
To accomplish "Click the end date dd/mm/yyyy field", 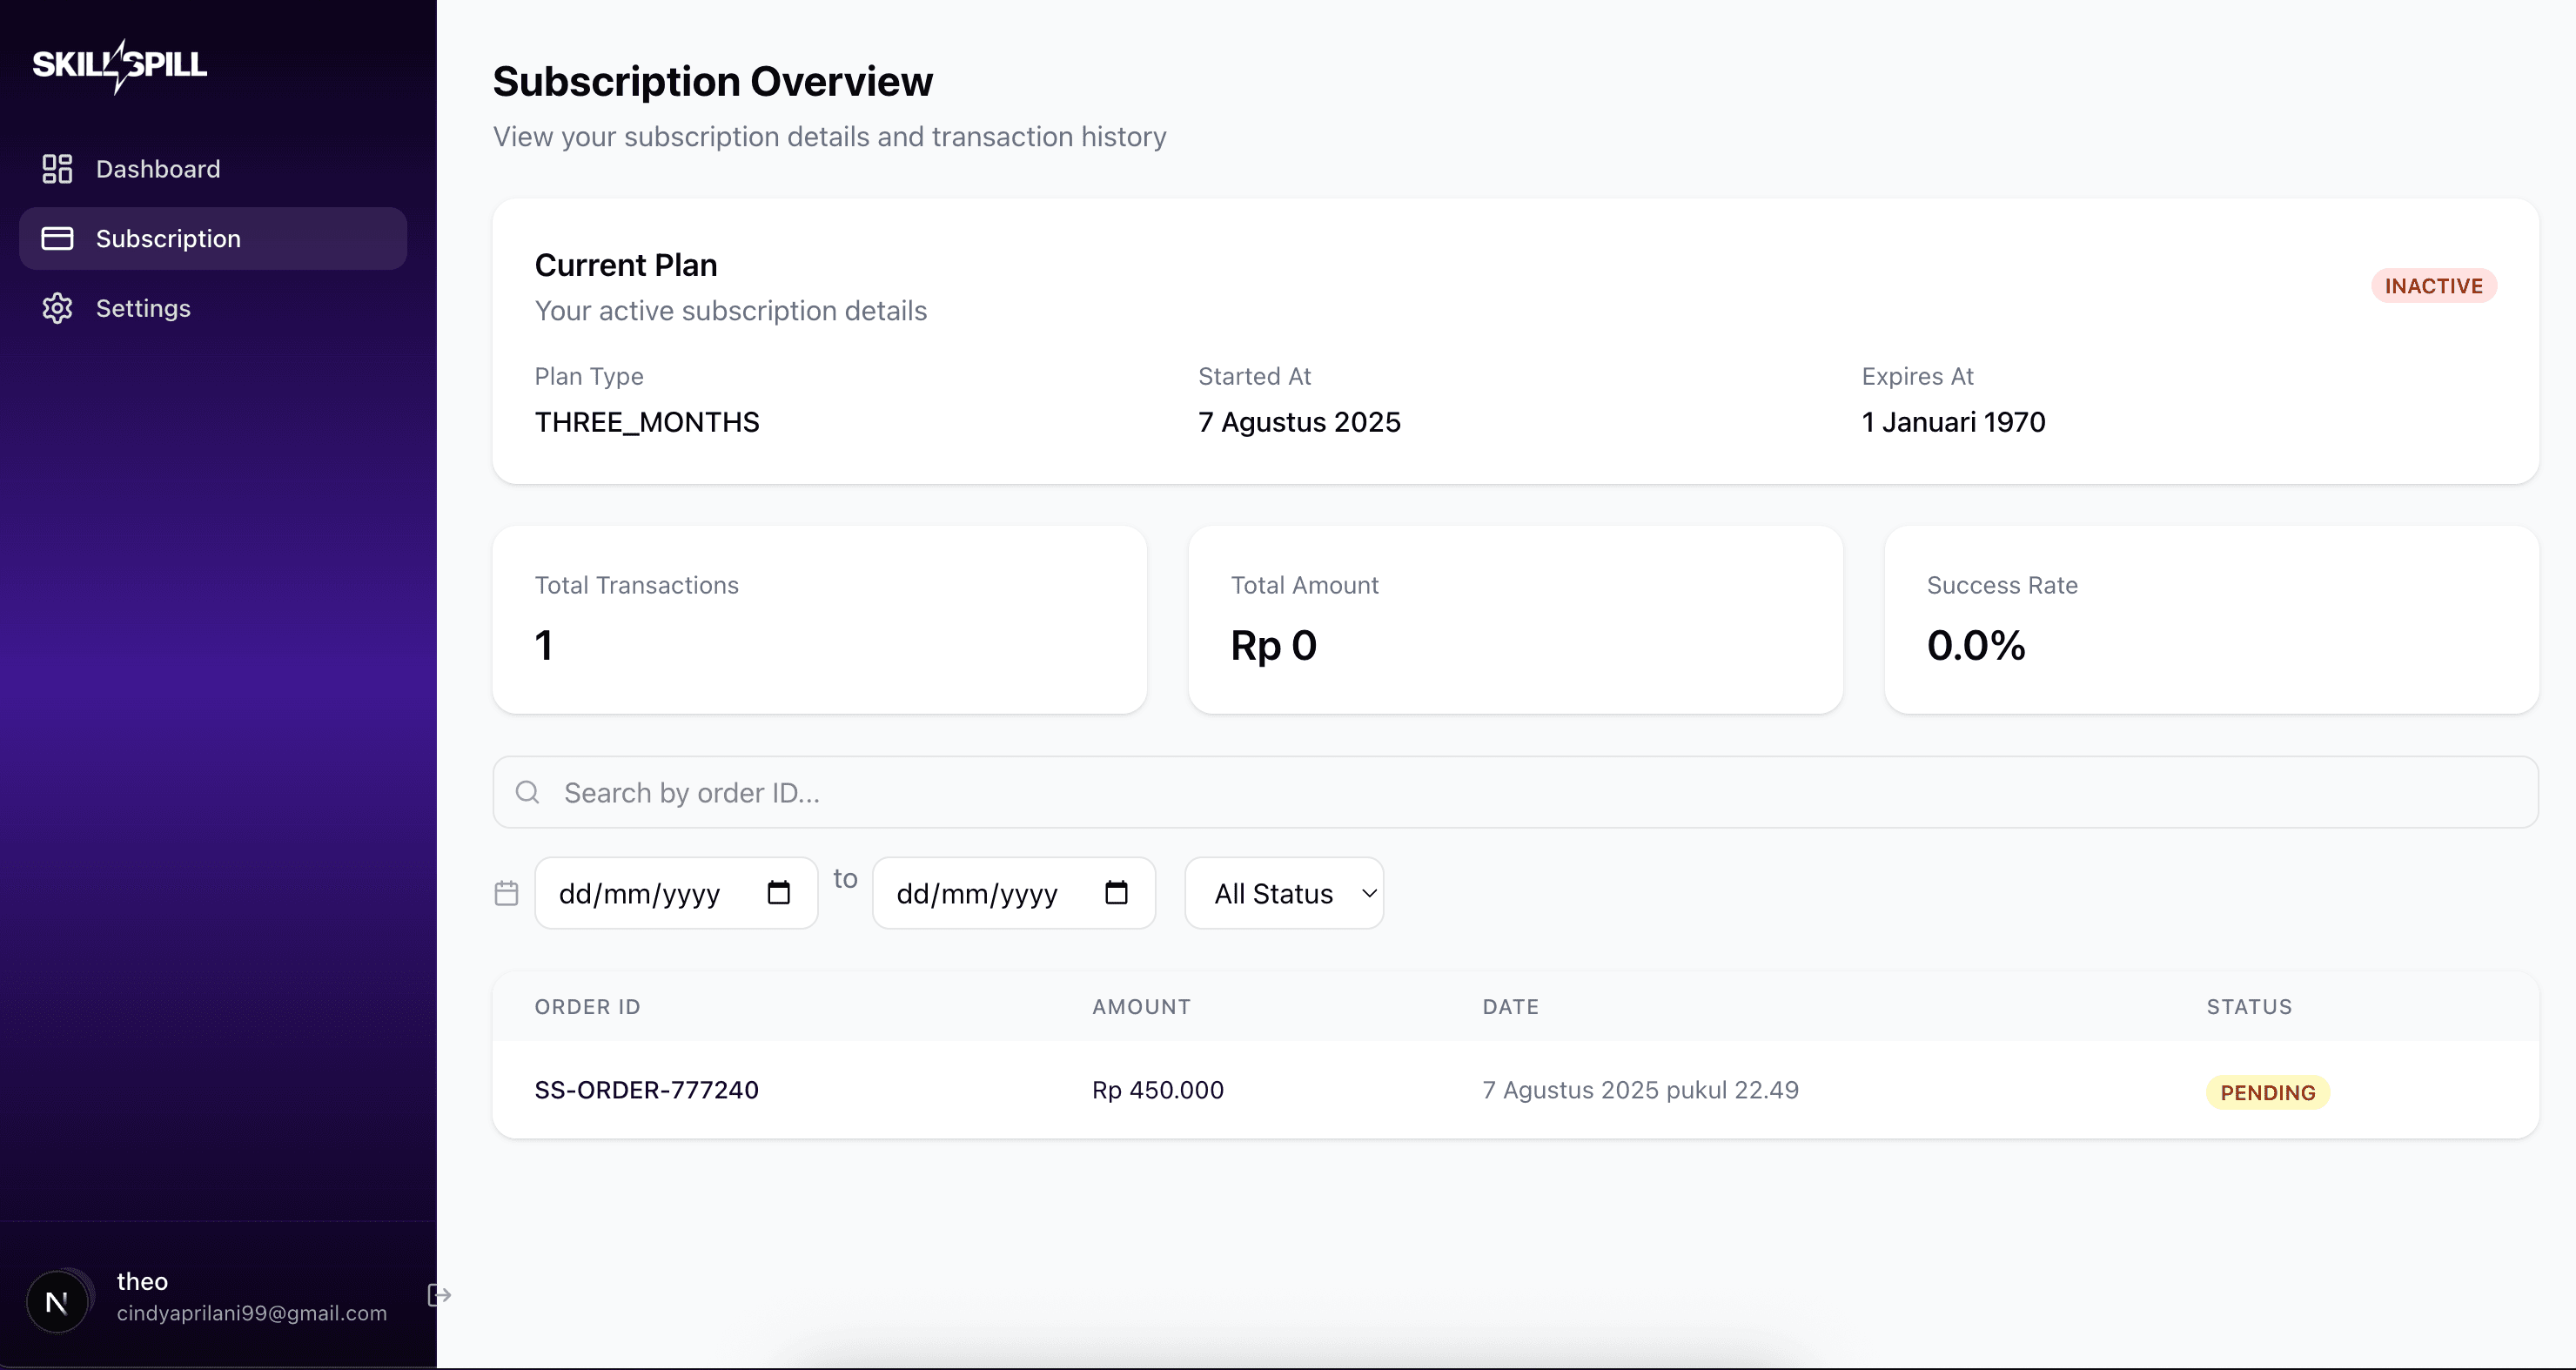I will 1014,893.
